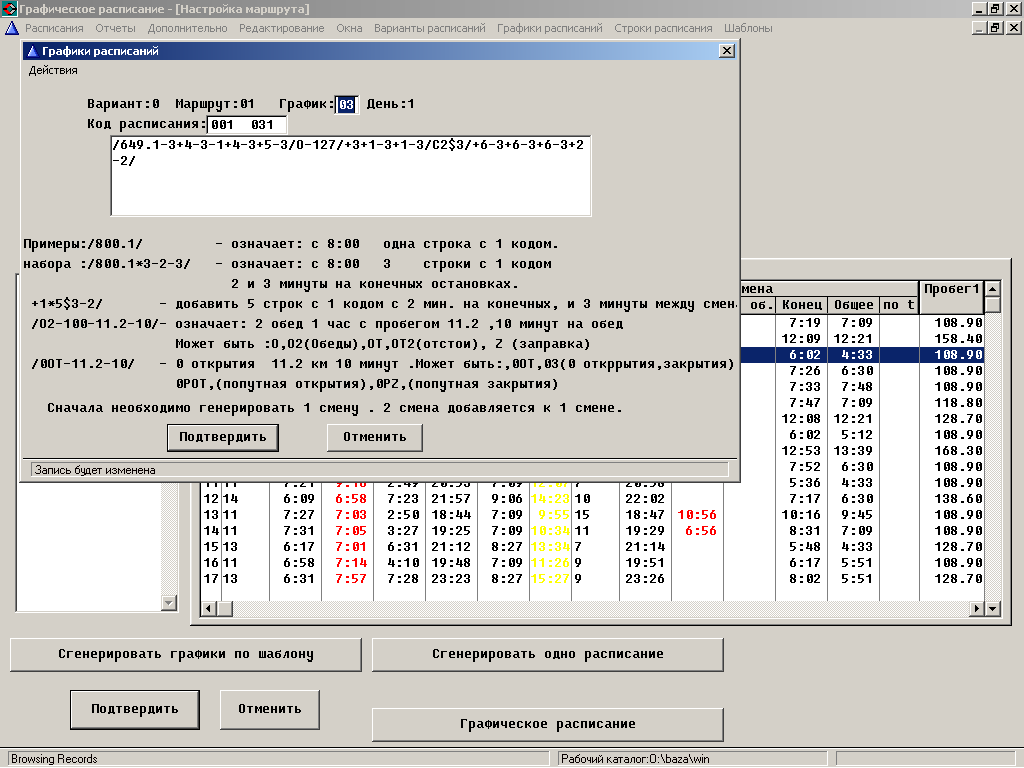1024x768 pixels.
Task: Click Сгенерировать графики по шаблону button
Action: tap(186, 654)
